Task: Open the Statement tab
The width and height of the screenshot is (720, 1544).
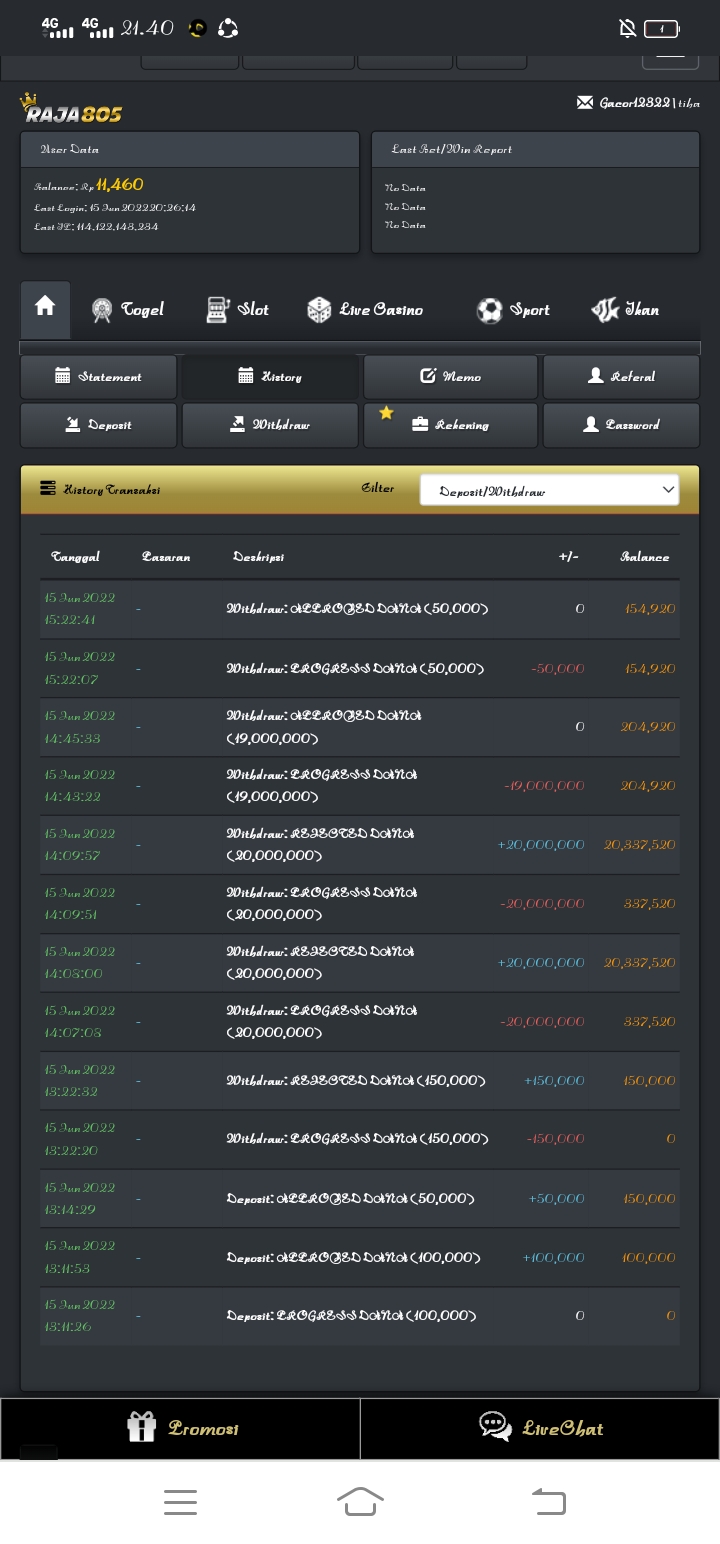Action: coord(98,377)
